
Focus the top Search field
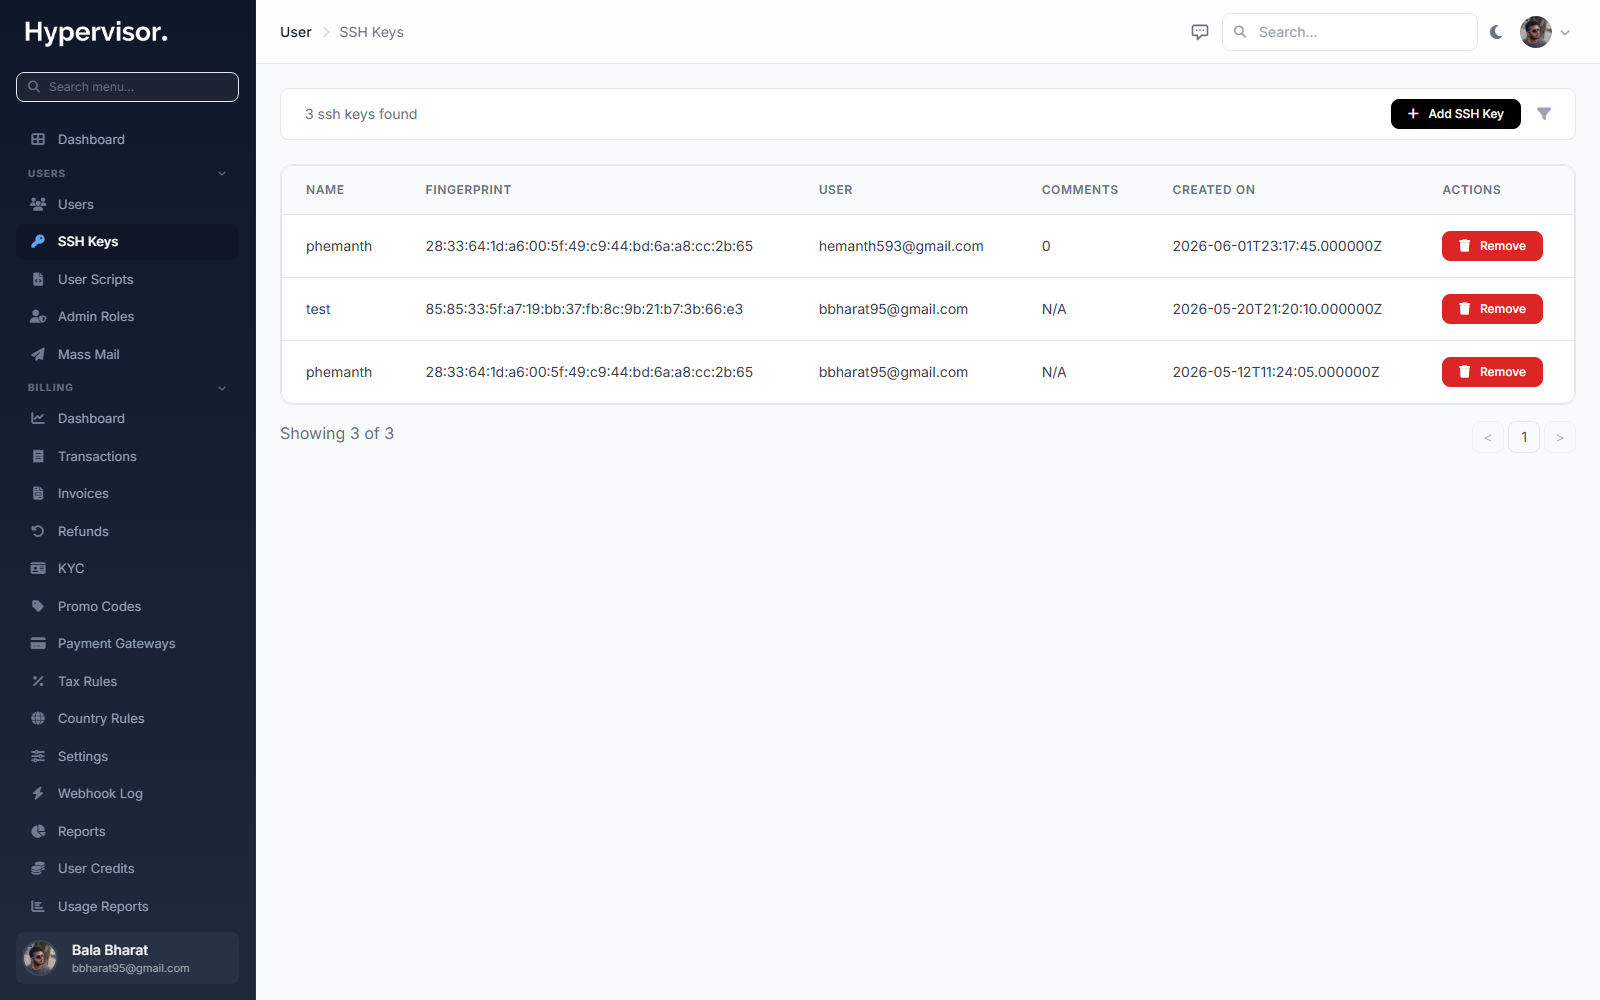pyautogui.click(x=1349, y=32)
